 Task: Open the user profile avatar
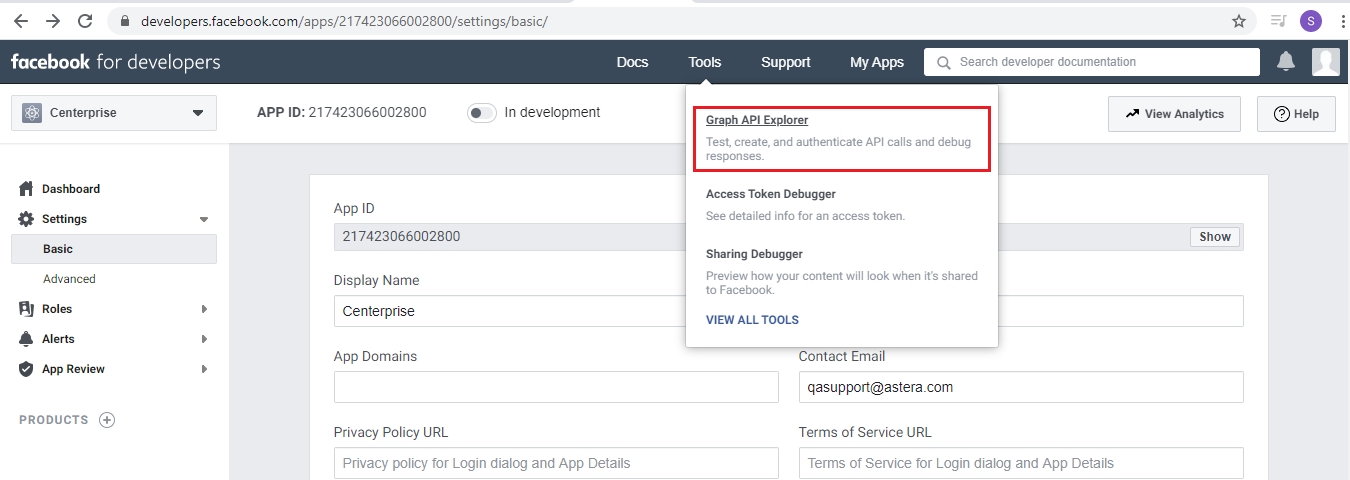(x=1325, y=62)
